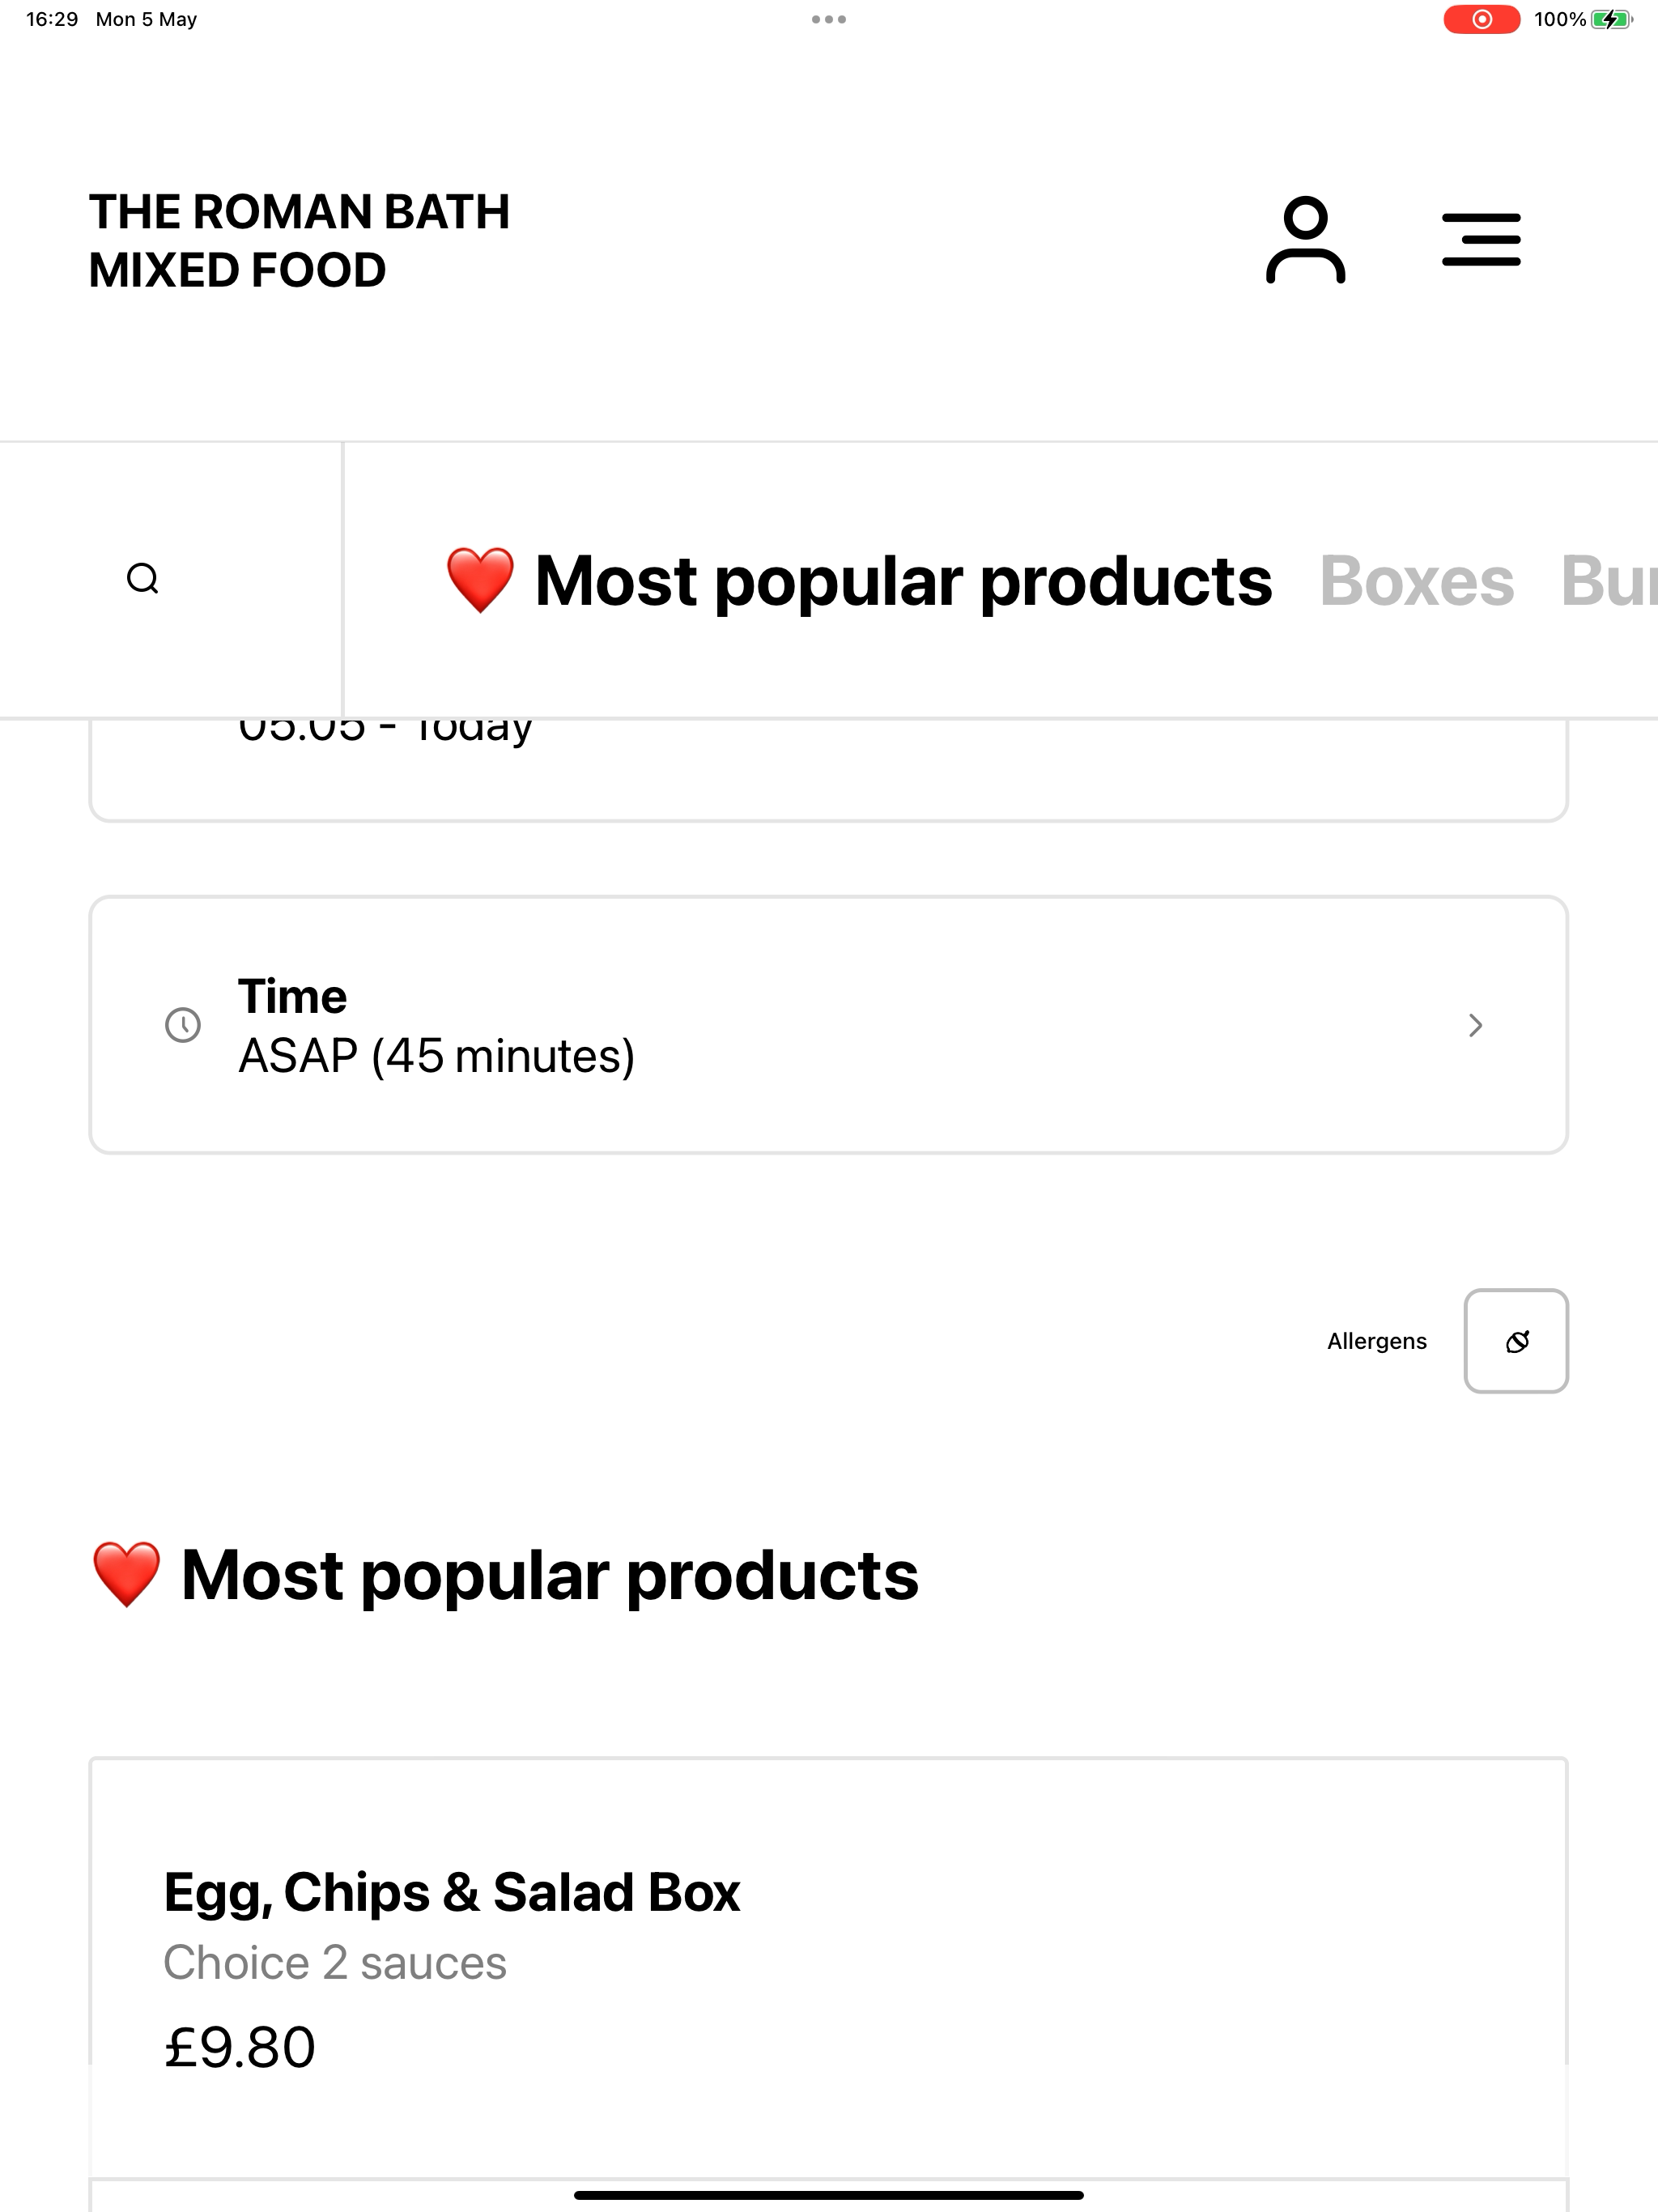
Task: Open the ASAP (45 minutes) time selector
Action: (828, 1025)
